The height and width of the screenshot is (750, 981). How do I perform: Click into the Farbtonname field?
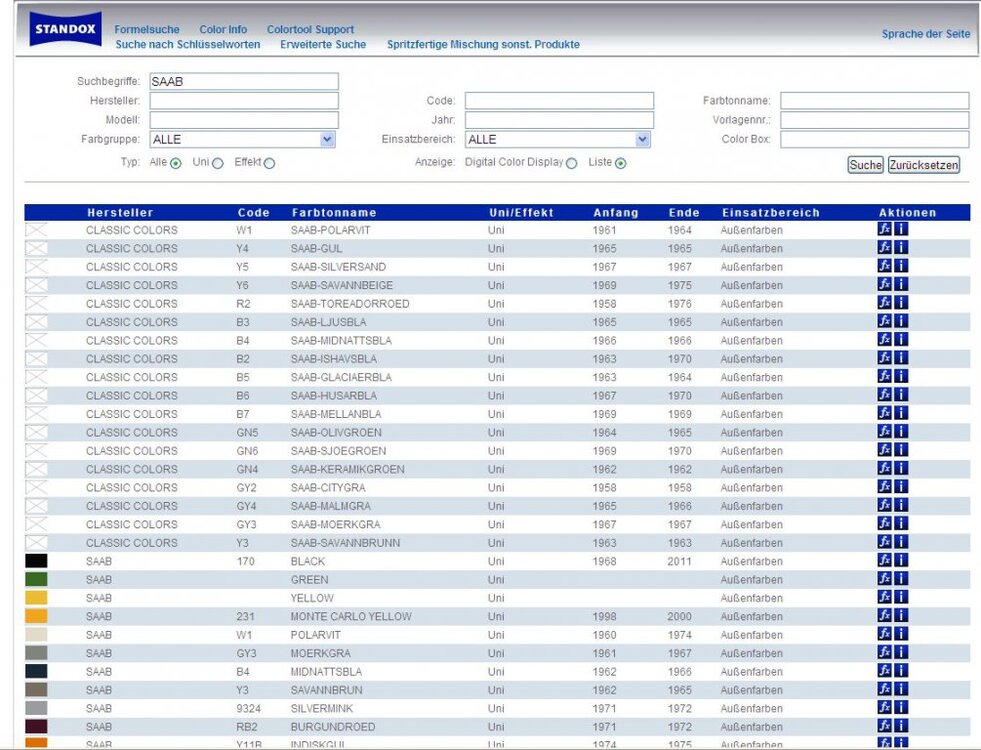[x=875, y=101]
